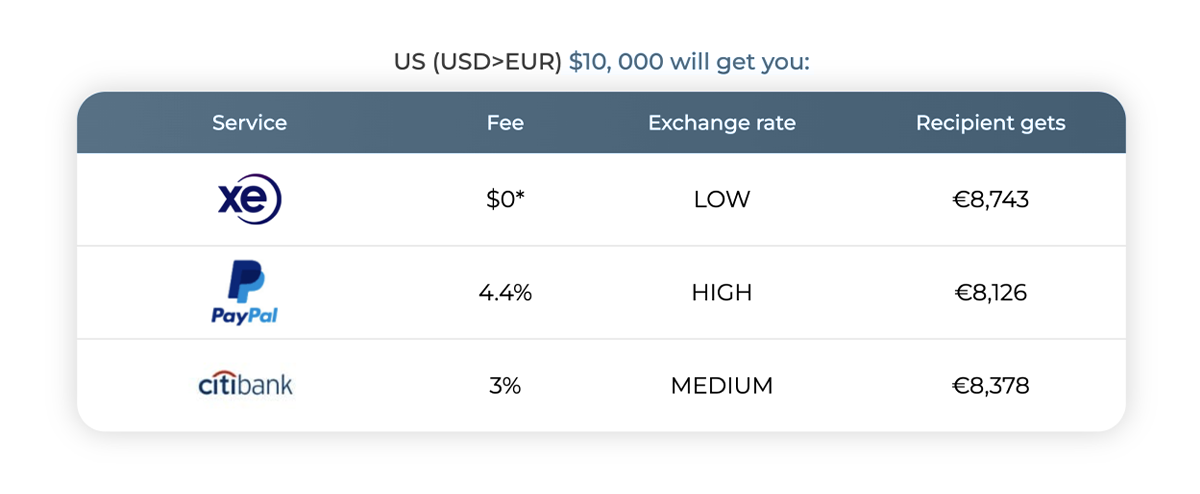Click the PayPal double-P emblem
Viewport: 1200px width, 494px height.
click(x=246, y=281)
